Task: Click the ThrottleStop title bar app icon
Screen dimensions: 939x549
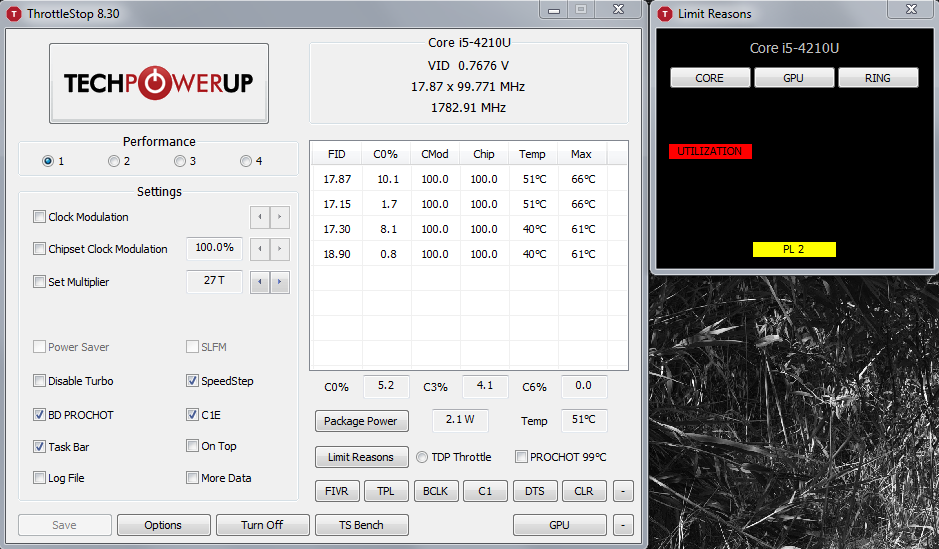Action: pyautogui.click(x=13, y=13)
